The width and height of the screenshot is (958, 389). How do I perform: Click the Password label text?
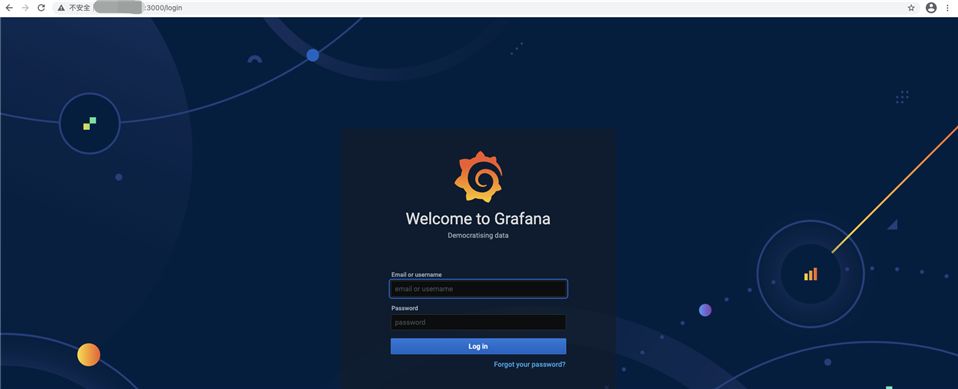click(404, 308)
